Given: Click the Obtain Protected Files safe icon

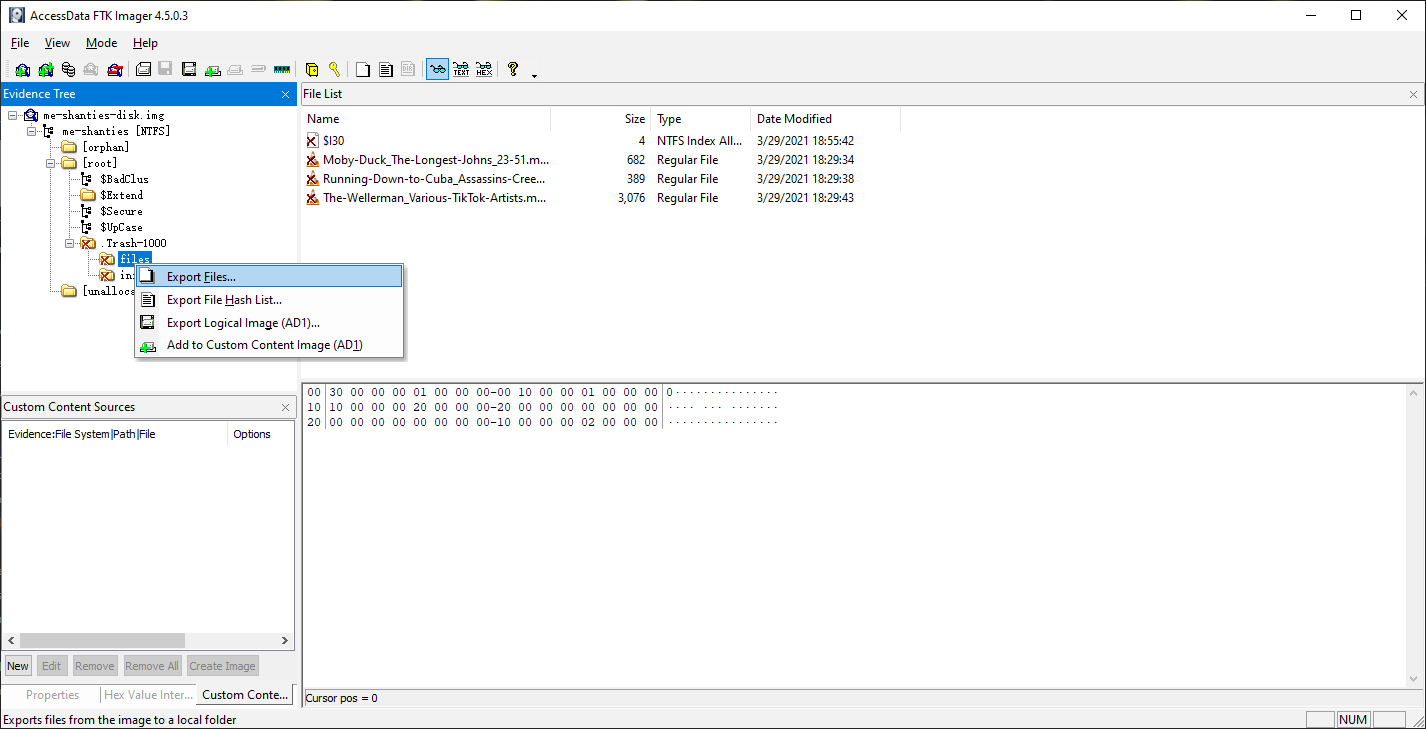Looking at the screenshot, I should pos(312,69).
